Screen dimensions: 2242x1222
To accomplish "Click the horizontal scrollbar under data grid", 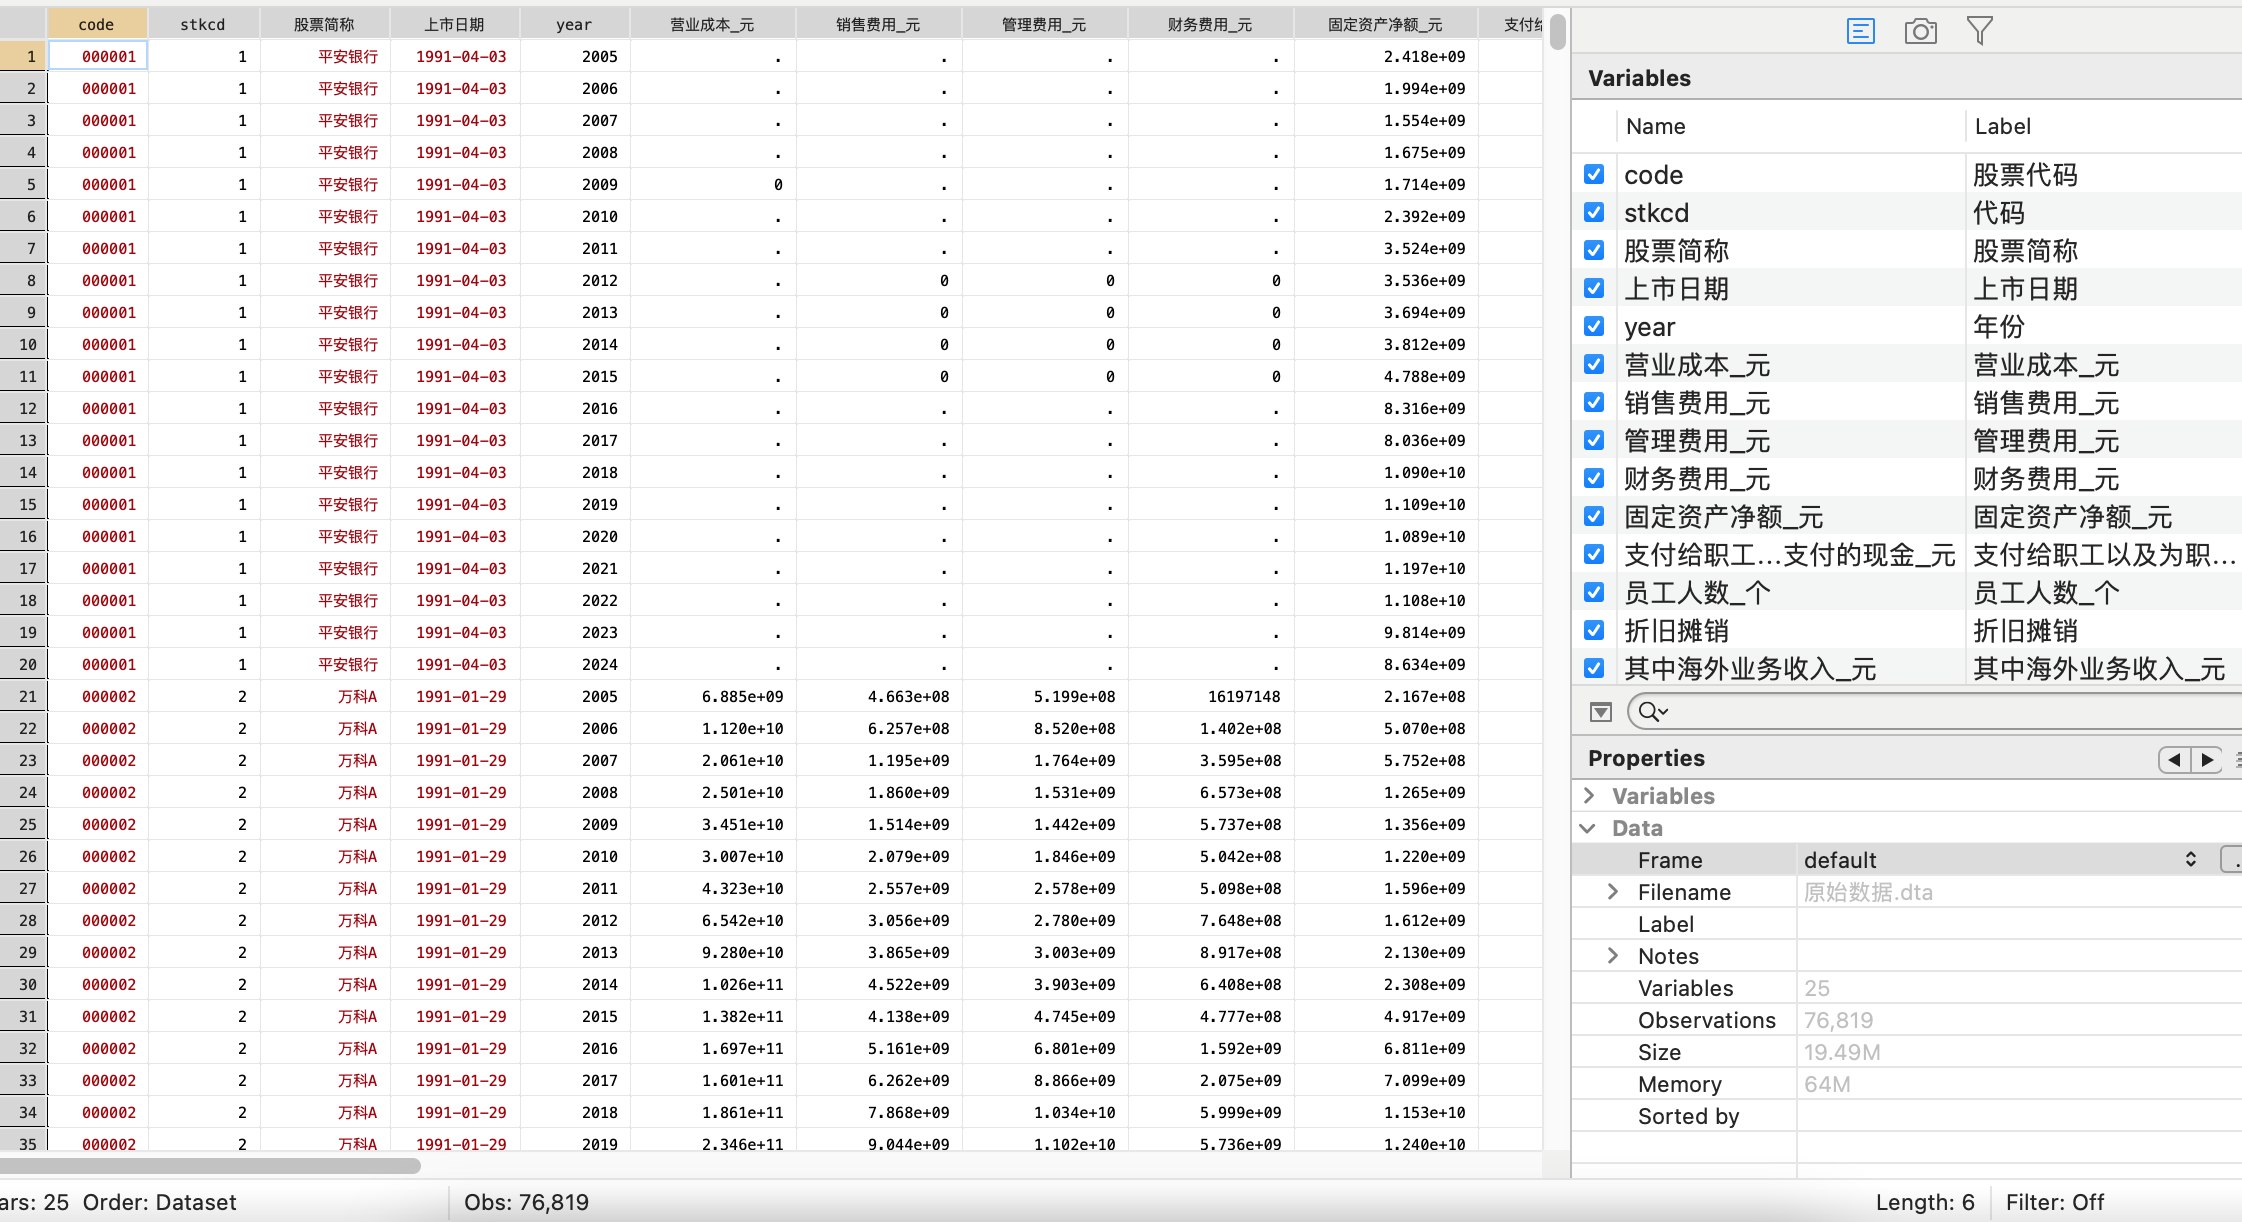I will tap(210, 1166).
